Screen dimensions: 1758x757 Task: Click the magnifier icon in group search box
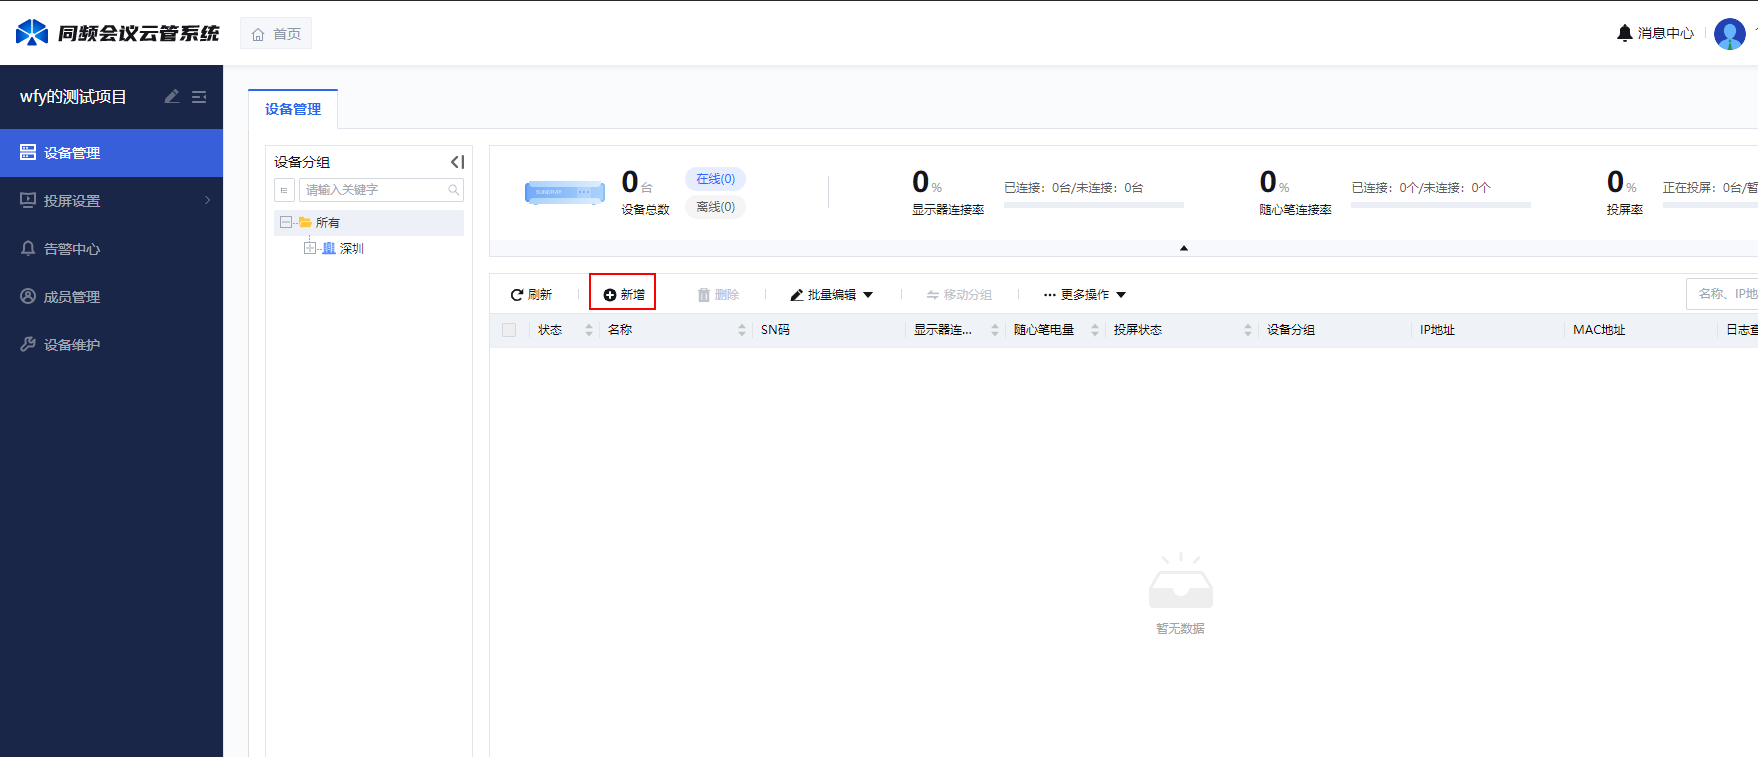point(453,190)
